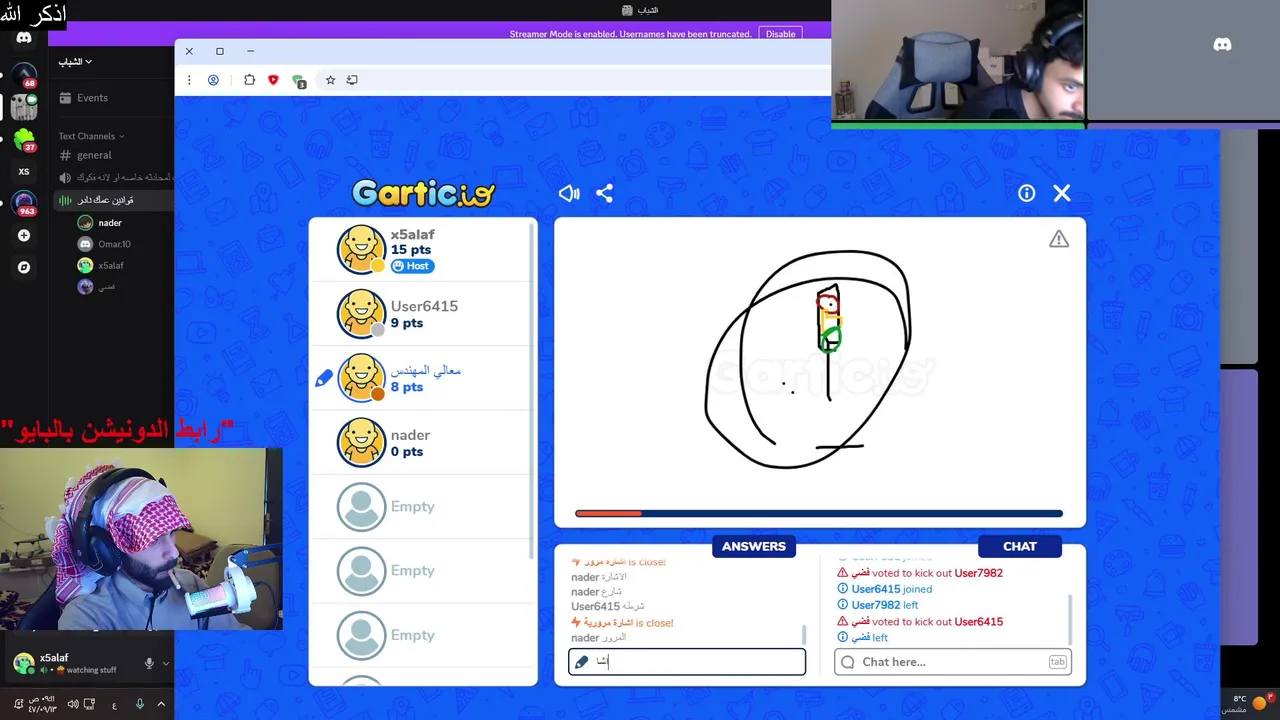Open the Events item in Discord
Viewport: 1280px width, 720px height.
(84, 98)
